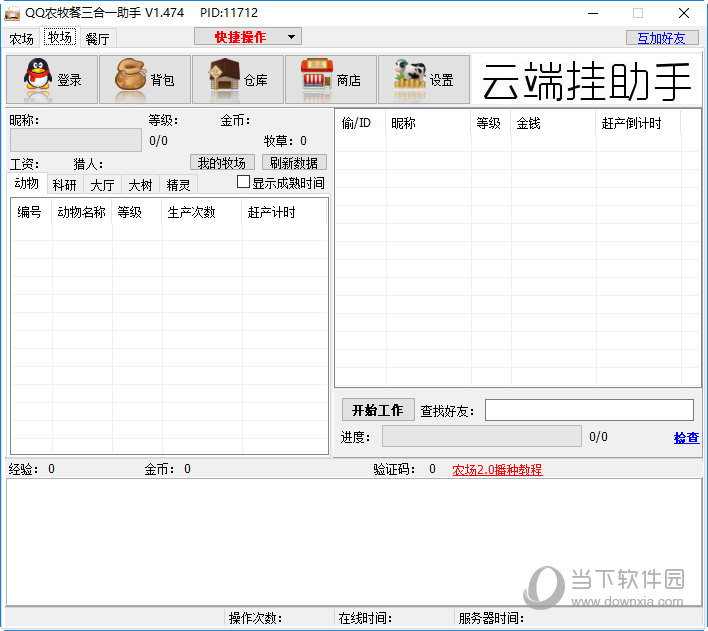Image resolution: width=708 pixels, height=631 pixels.
Task: Enable 显示成熟时间 checkbox
Action: pyautogui.click(x=243, y=182)
